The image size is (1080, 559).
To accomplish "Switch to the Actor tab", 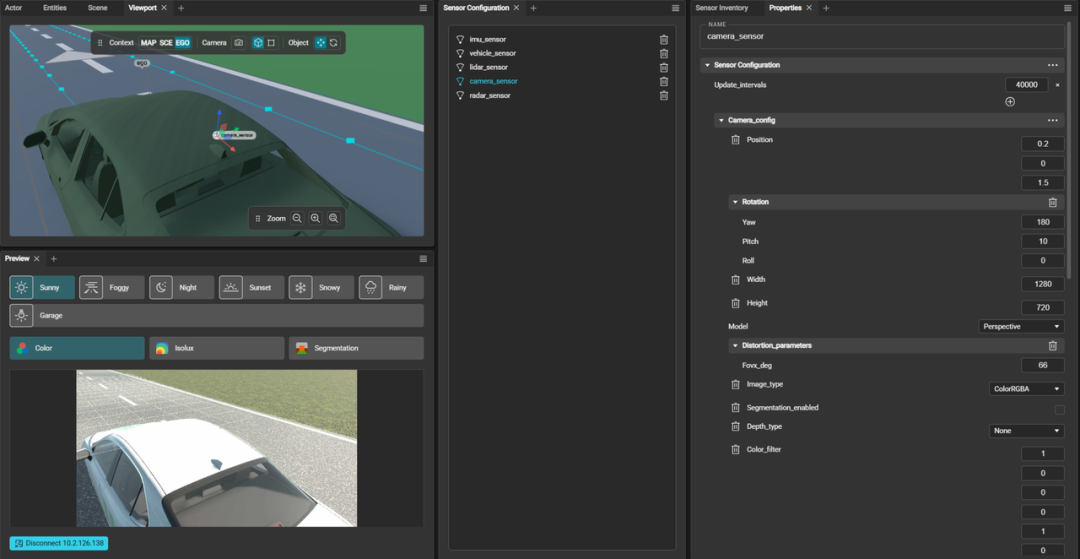I will click(13, 8).
